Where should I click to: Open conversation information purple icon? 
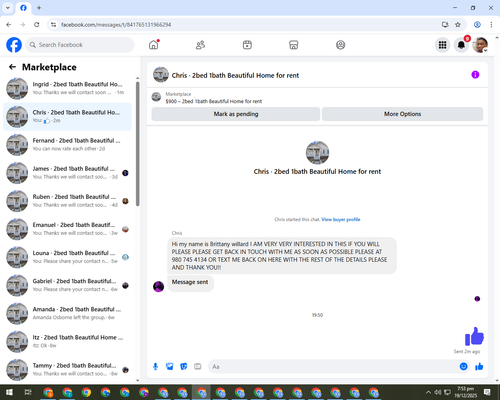click(x=475, y=75)
